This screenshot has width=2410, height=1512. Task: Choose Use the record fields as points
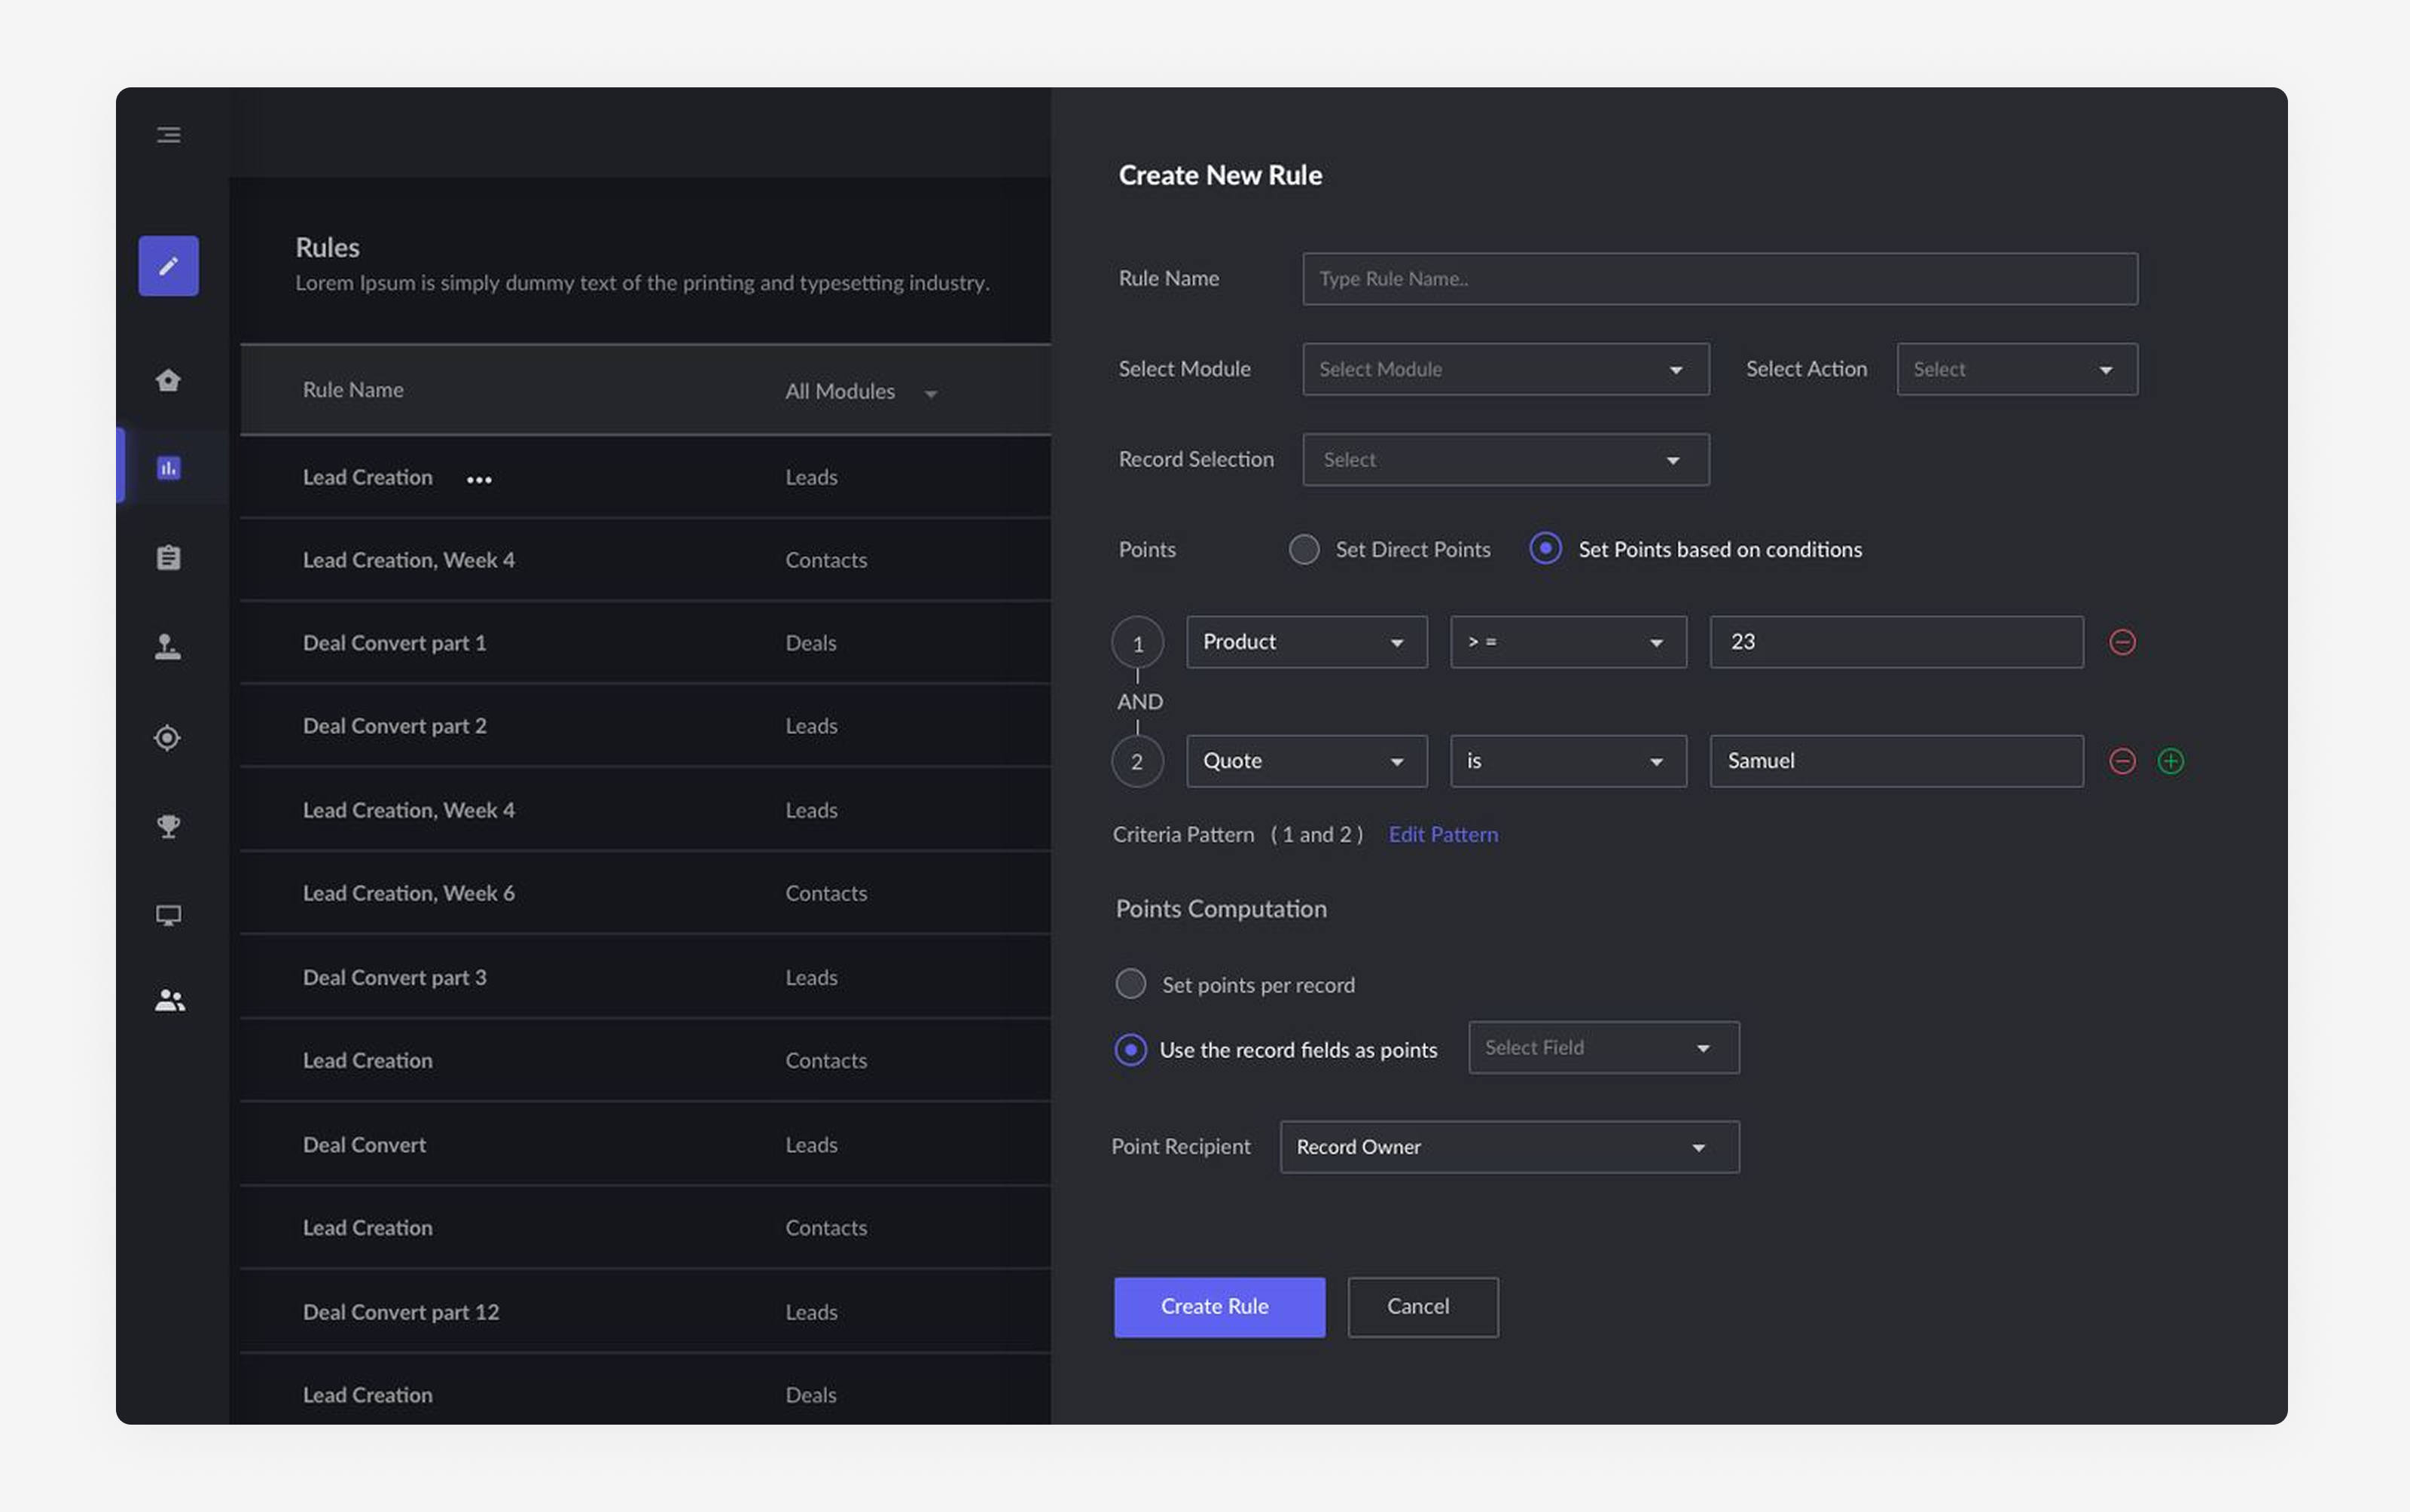click(1130, 1050)
